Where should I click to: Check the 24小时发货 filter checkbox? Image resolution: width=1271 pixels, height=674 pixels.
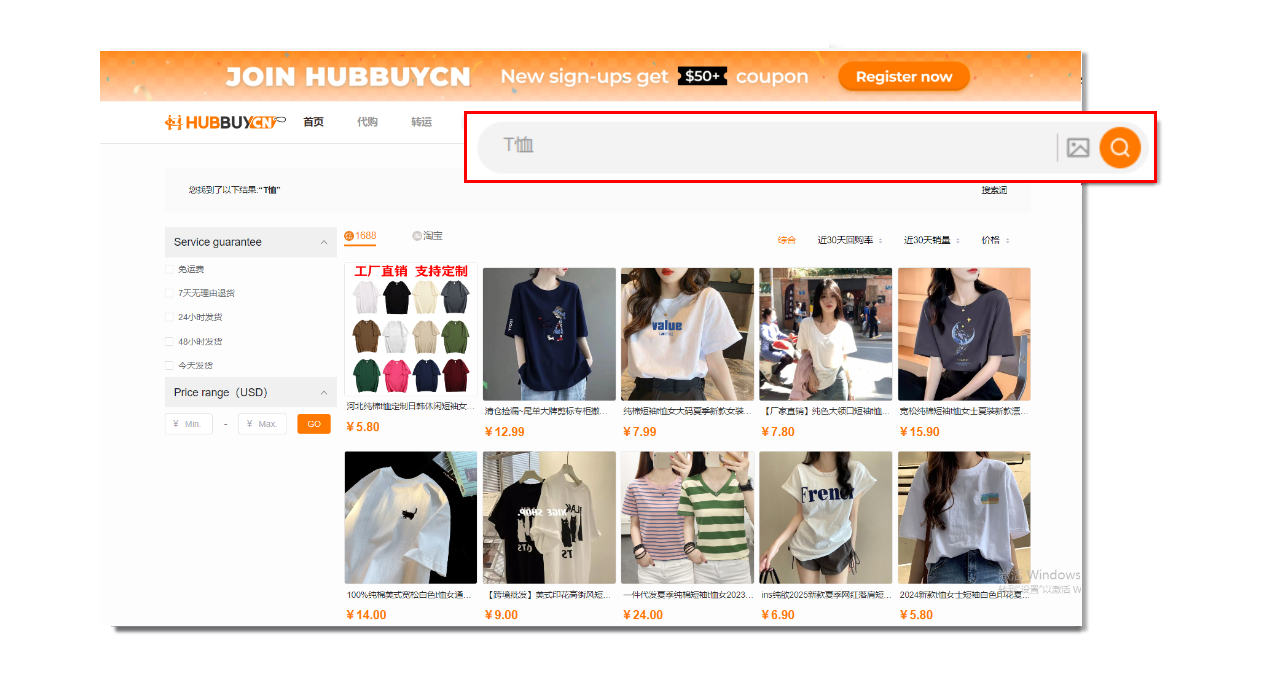point(169,317)
